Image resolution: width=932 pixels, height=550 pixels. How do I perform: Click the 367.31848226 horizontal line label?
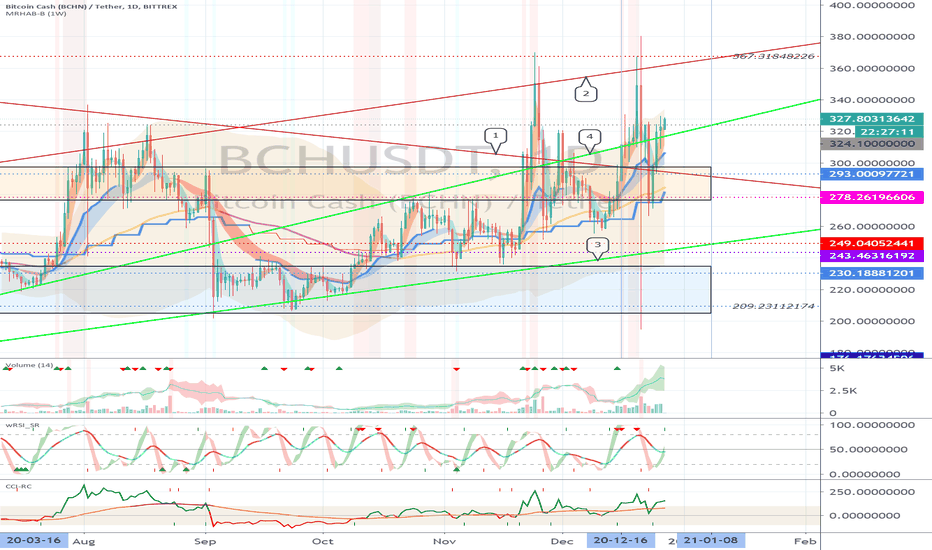coord(773,56)
